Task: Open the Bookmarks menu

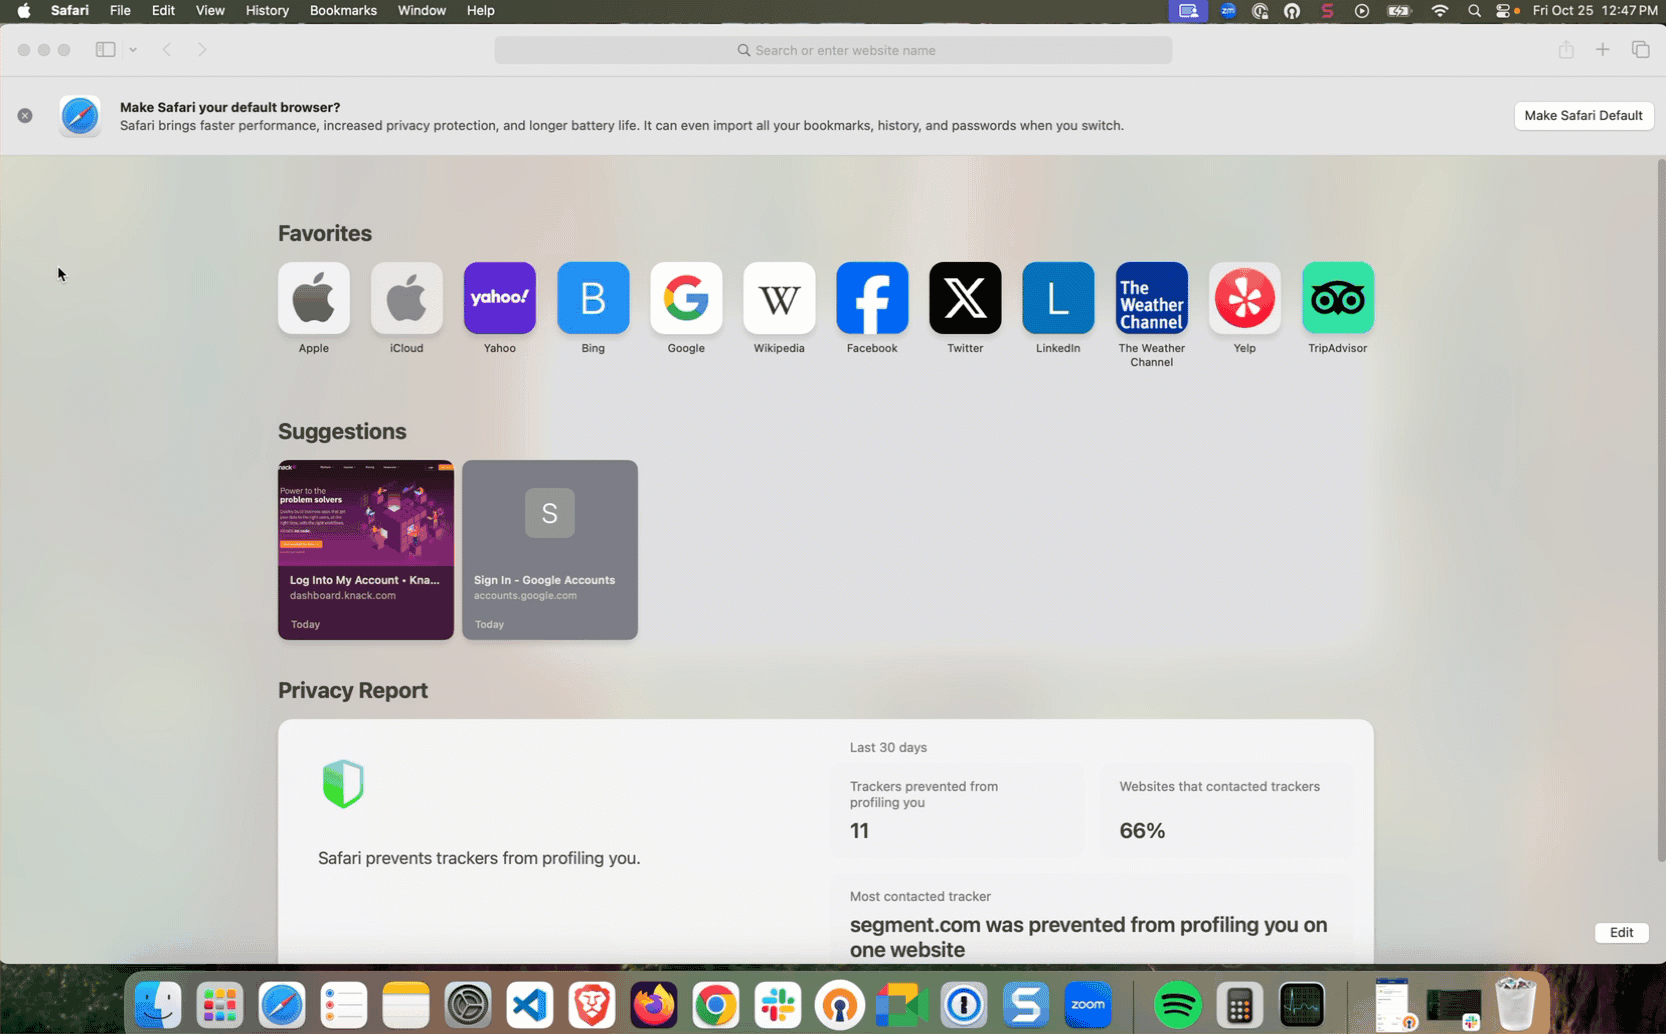Action: [343, 11]
